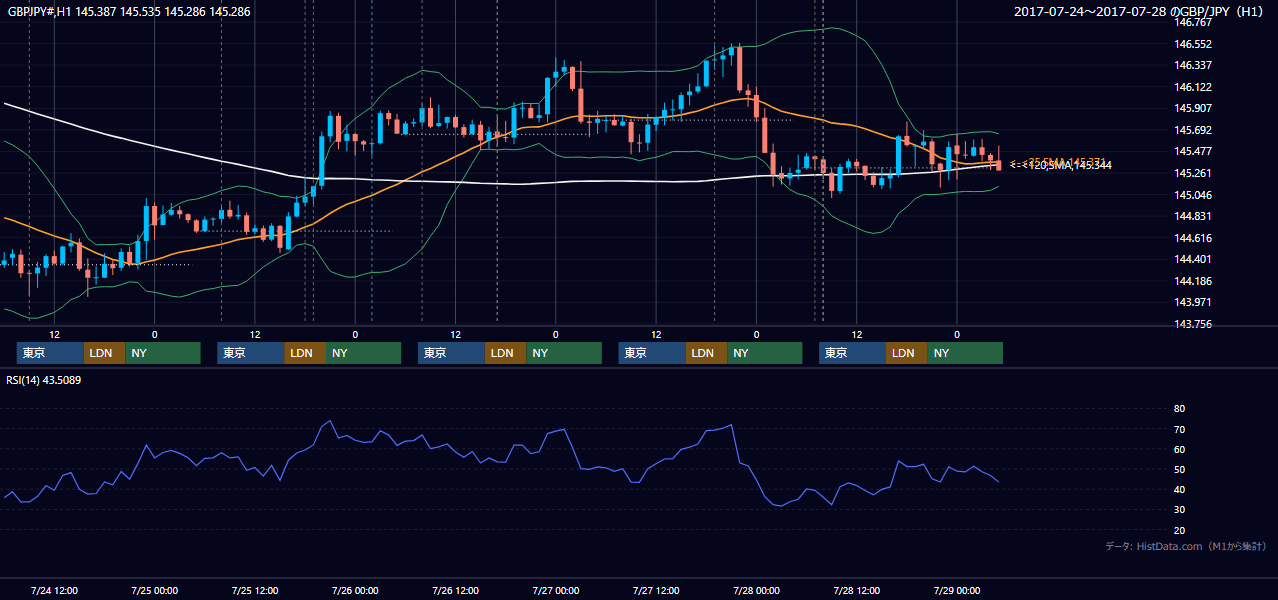Open the データ: HistData.com source credit
The width and height of the screenshot is (1278, 600).
(1186, 546)
